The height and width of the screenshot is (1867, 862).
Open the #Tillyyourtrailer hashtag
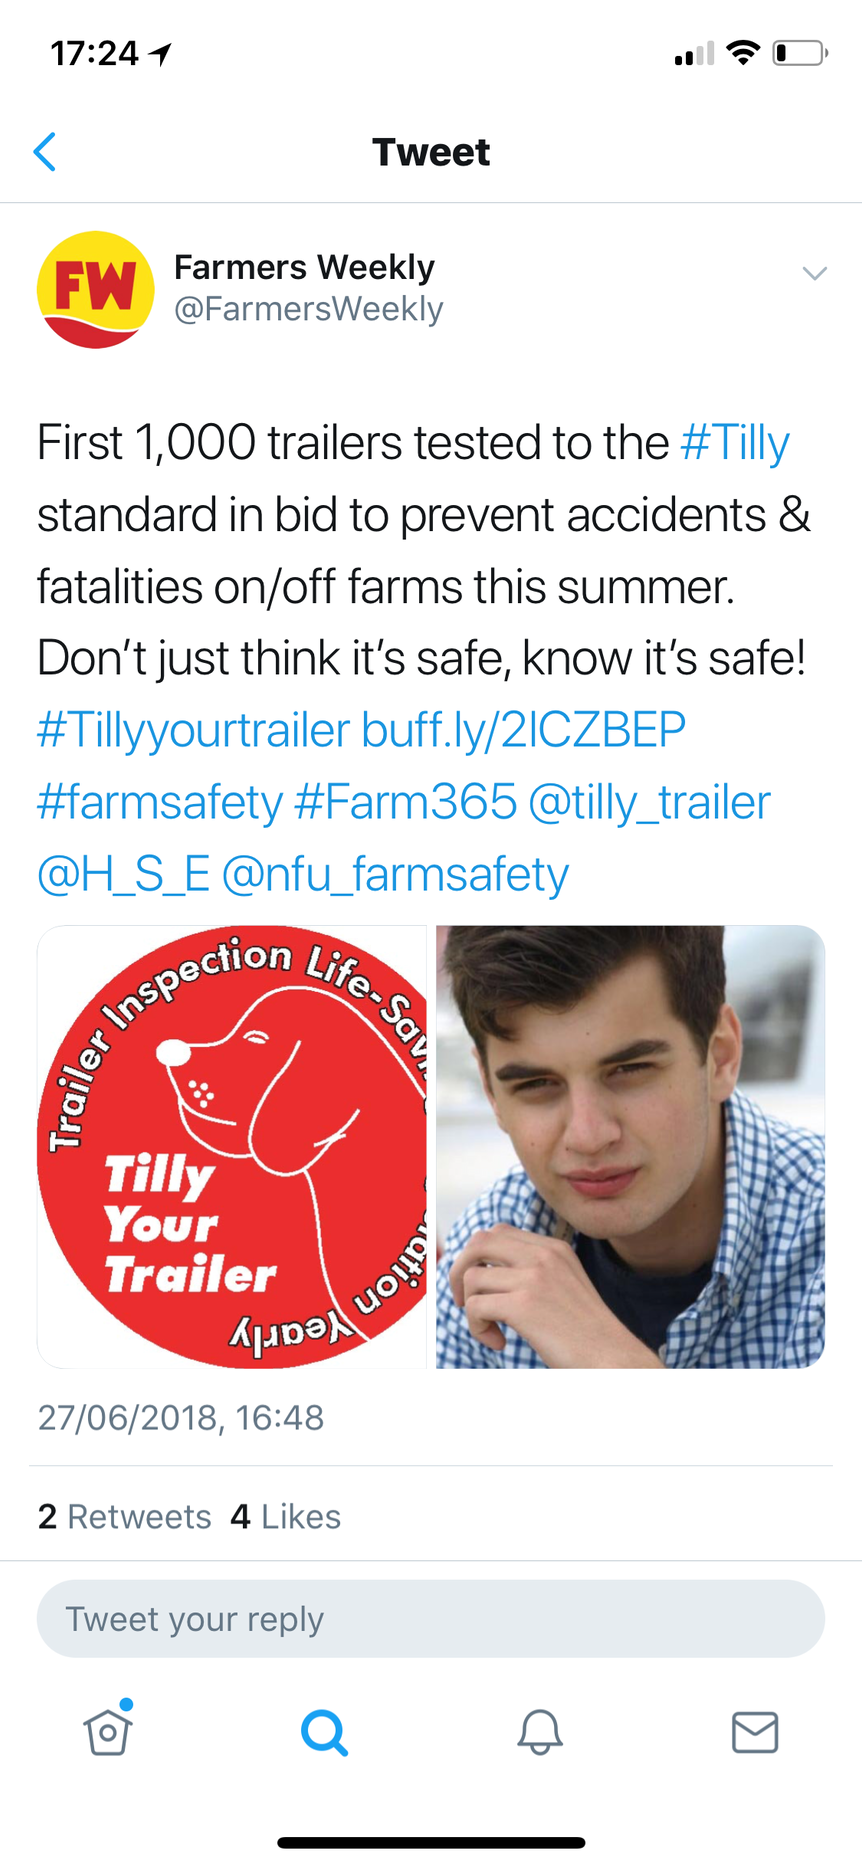click(x=194, y=731)
